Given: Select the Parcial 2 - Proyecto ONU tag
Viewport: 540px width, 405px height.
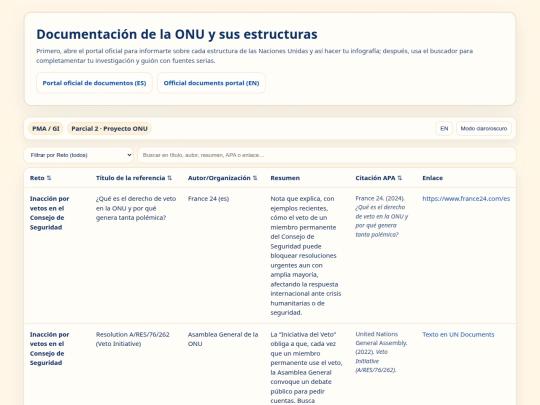Looking at the screenshot, I should (x=109, y=128).
